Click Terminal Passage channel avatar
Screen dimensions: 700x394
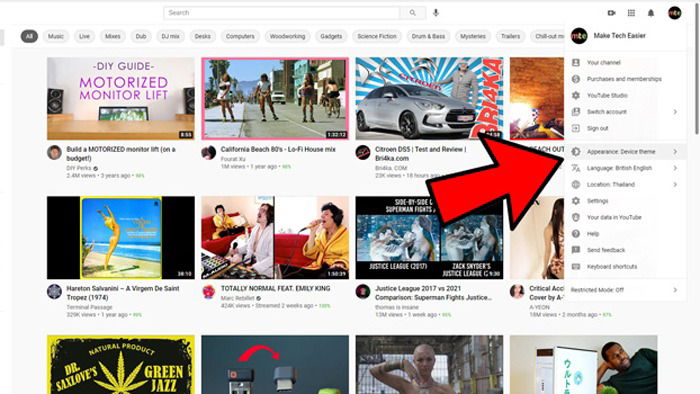click(54, 292)
